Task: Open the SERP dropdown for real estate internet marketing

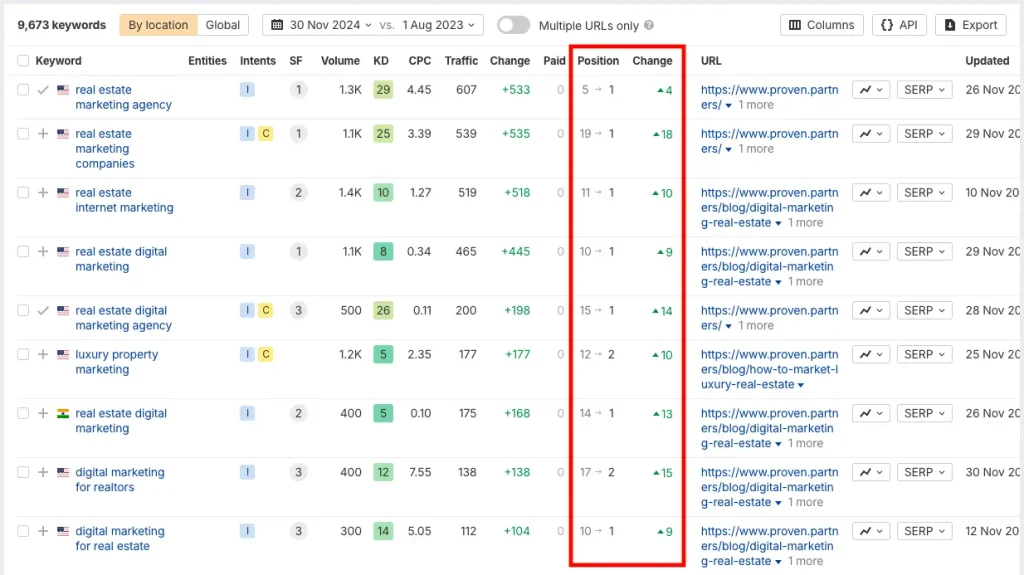Action: pos(924,193)
